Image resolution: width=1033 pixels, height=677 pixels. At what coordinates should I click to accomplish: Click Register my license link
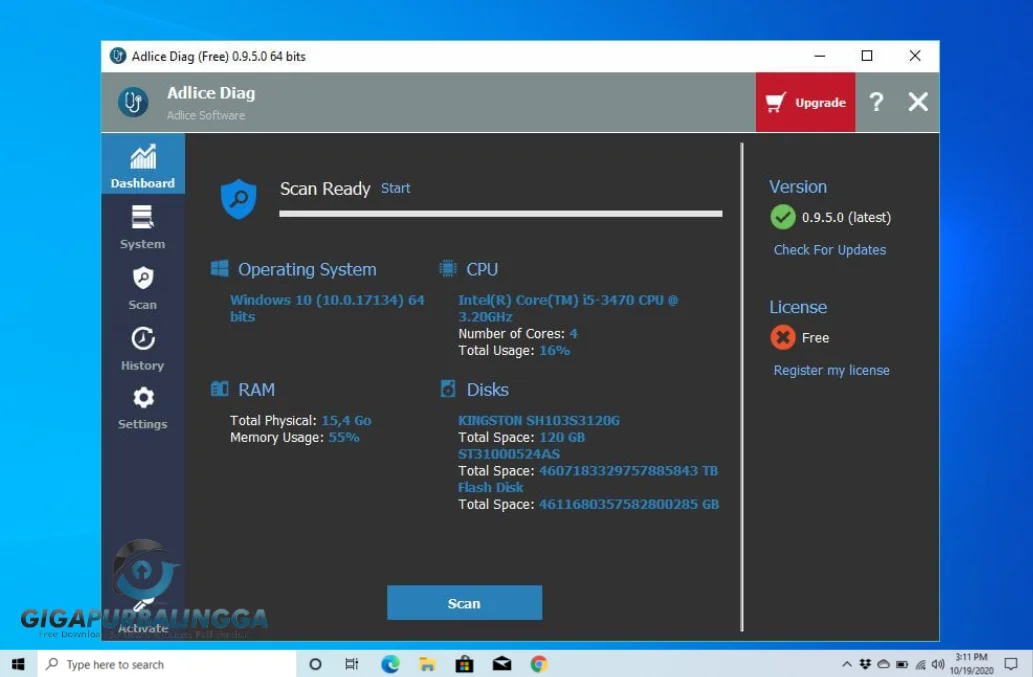pyautogui.click(x=831, y=370)
